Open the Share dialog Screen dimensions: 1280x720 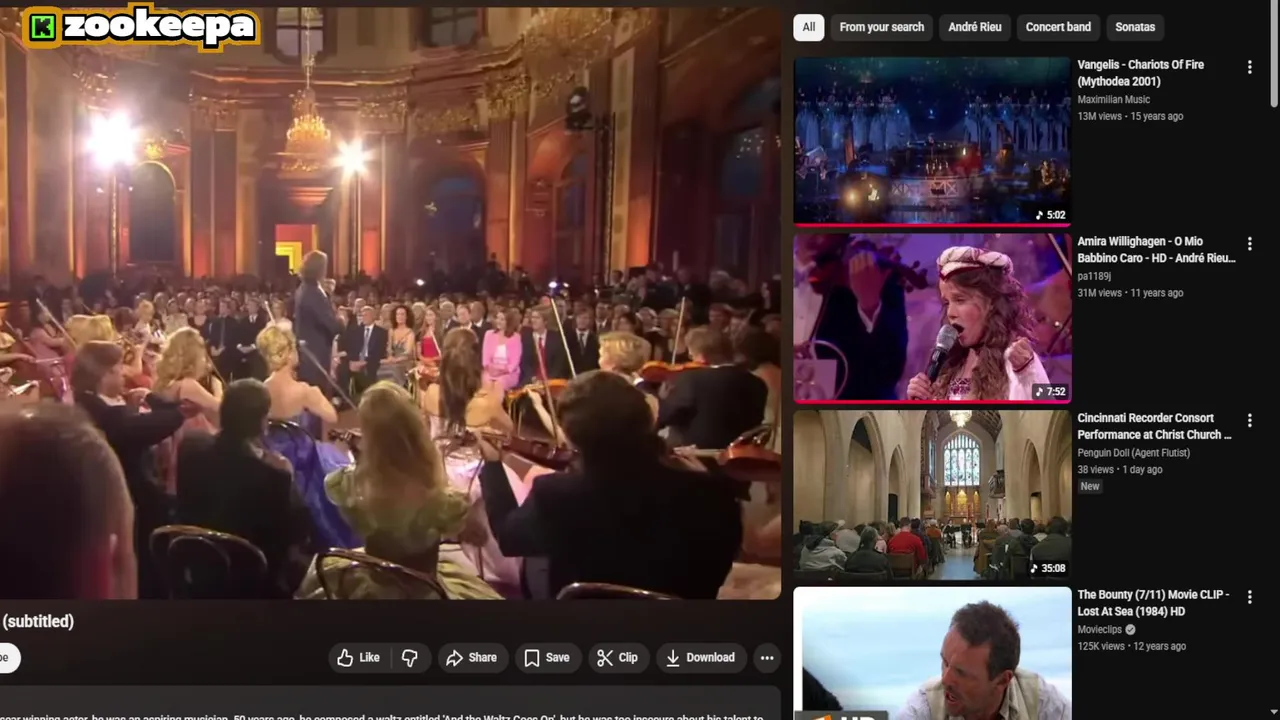point(471,657)
